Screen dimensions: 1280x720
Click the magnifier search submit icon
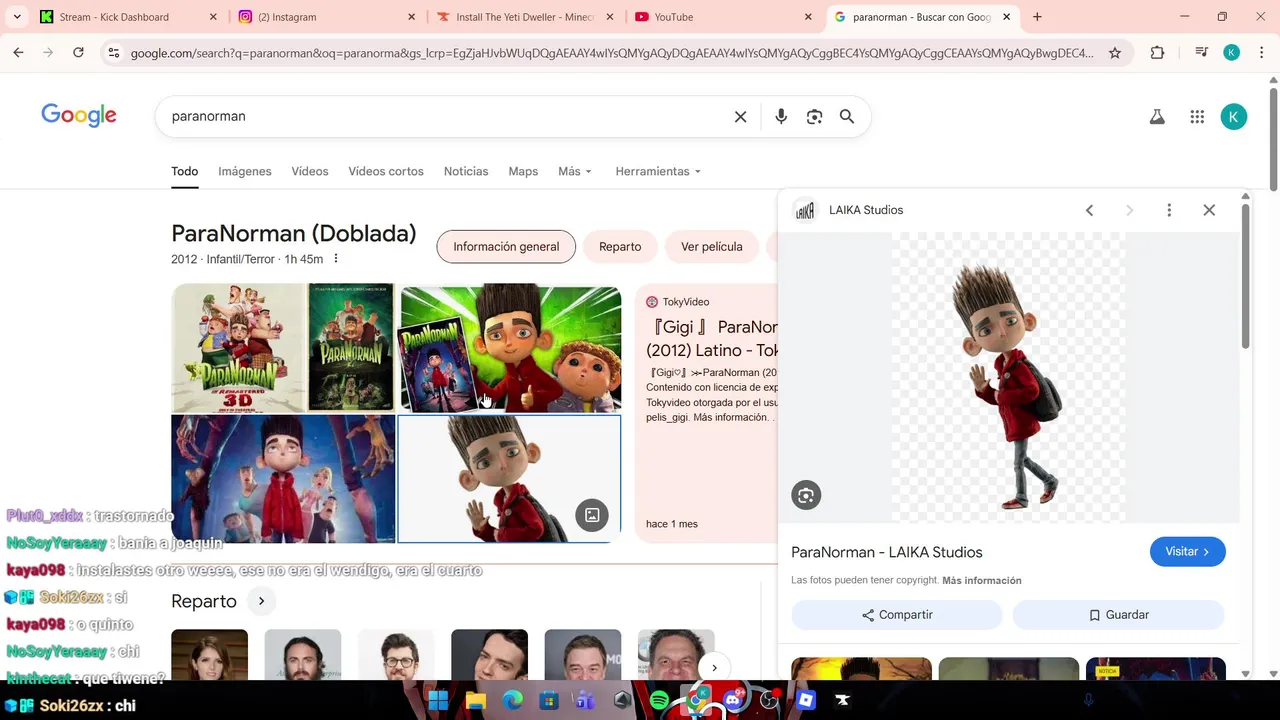[x=847, y=117]
